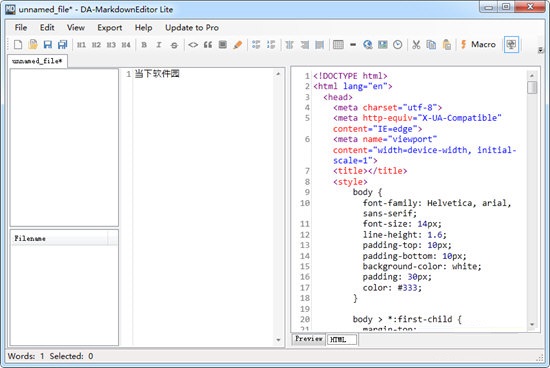Open the File menu
550x368 pixels.
point(21,27)
